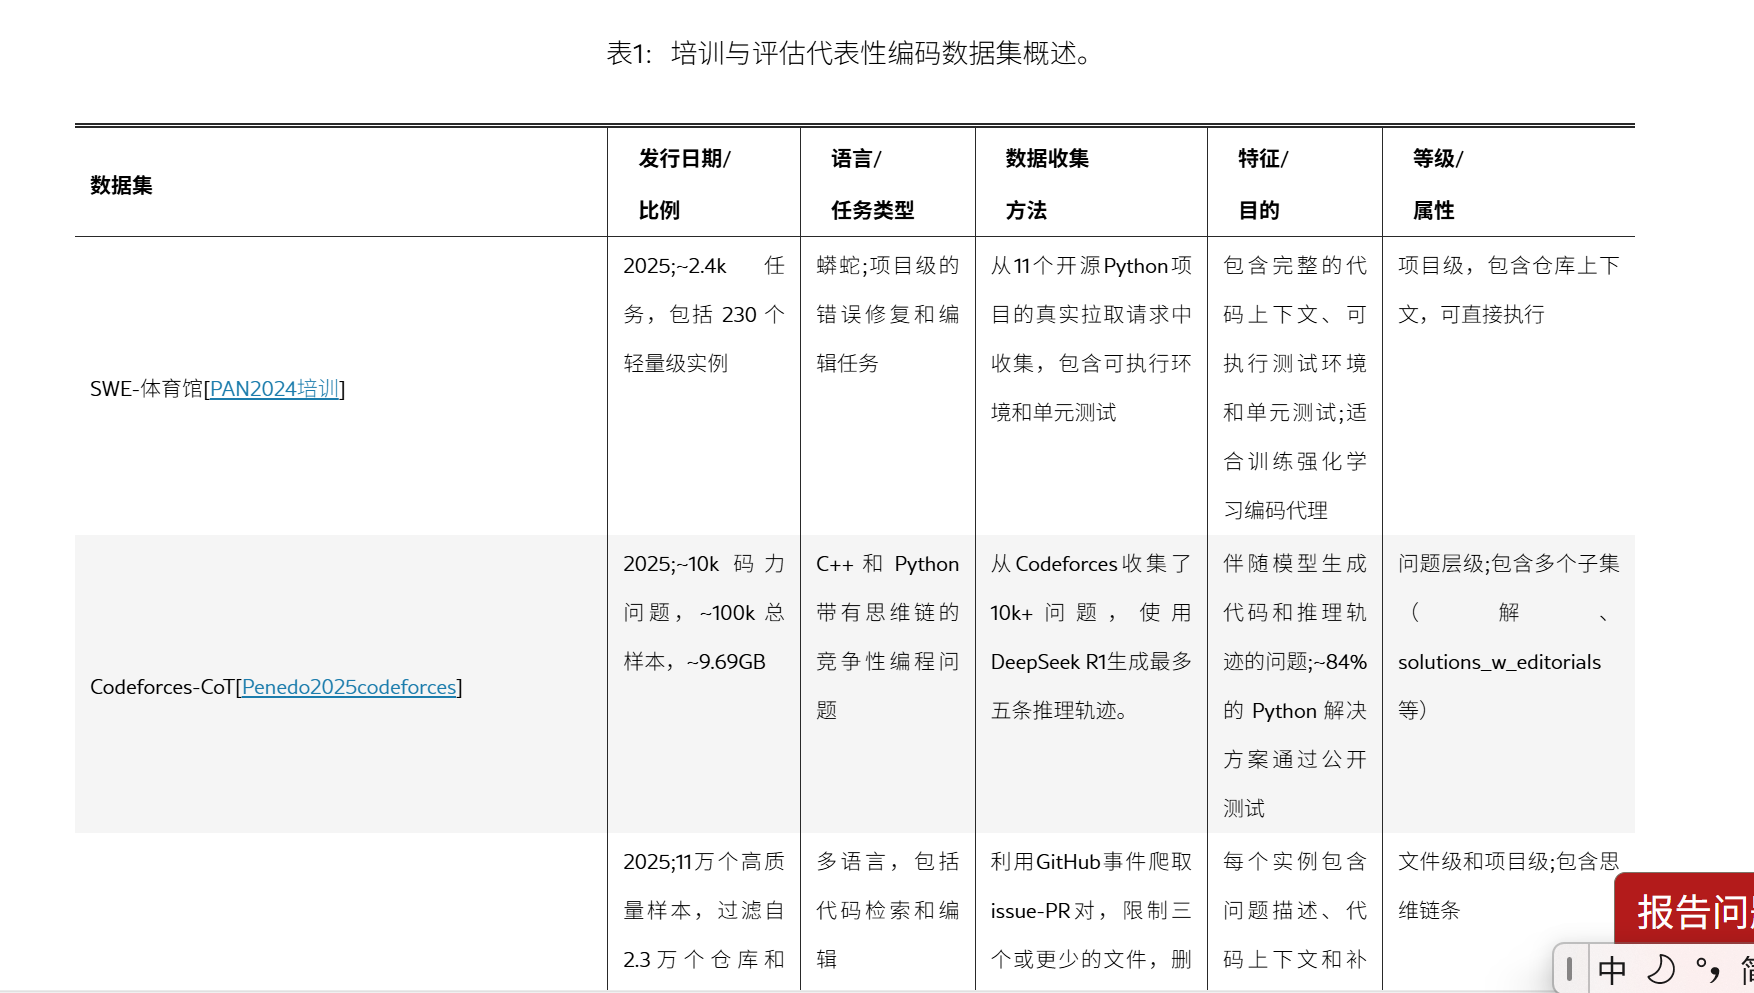Click the IME toolbar drag handle
1754x993 pixels.
click(1571, 968)
